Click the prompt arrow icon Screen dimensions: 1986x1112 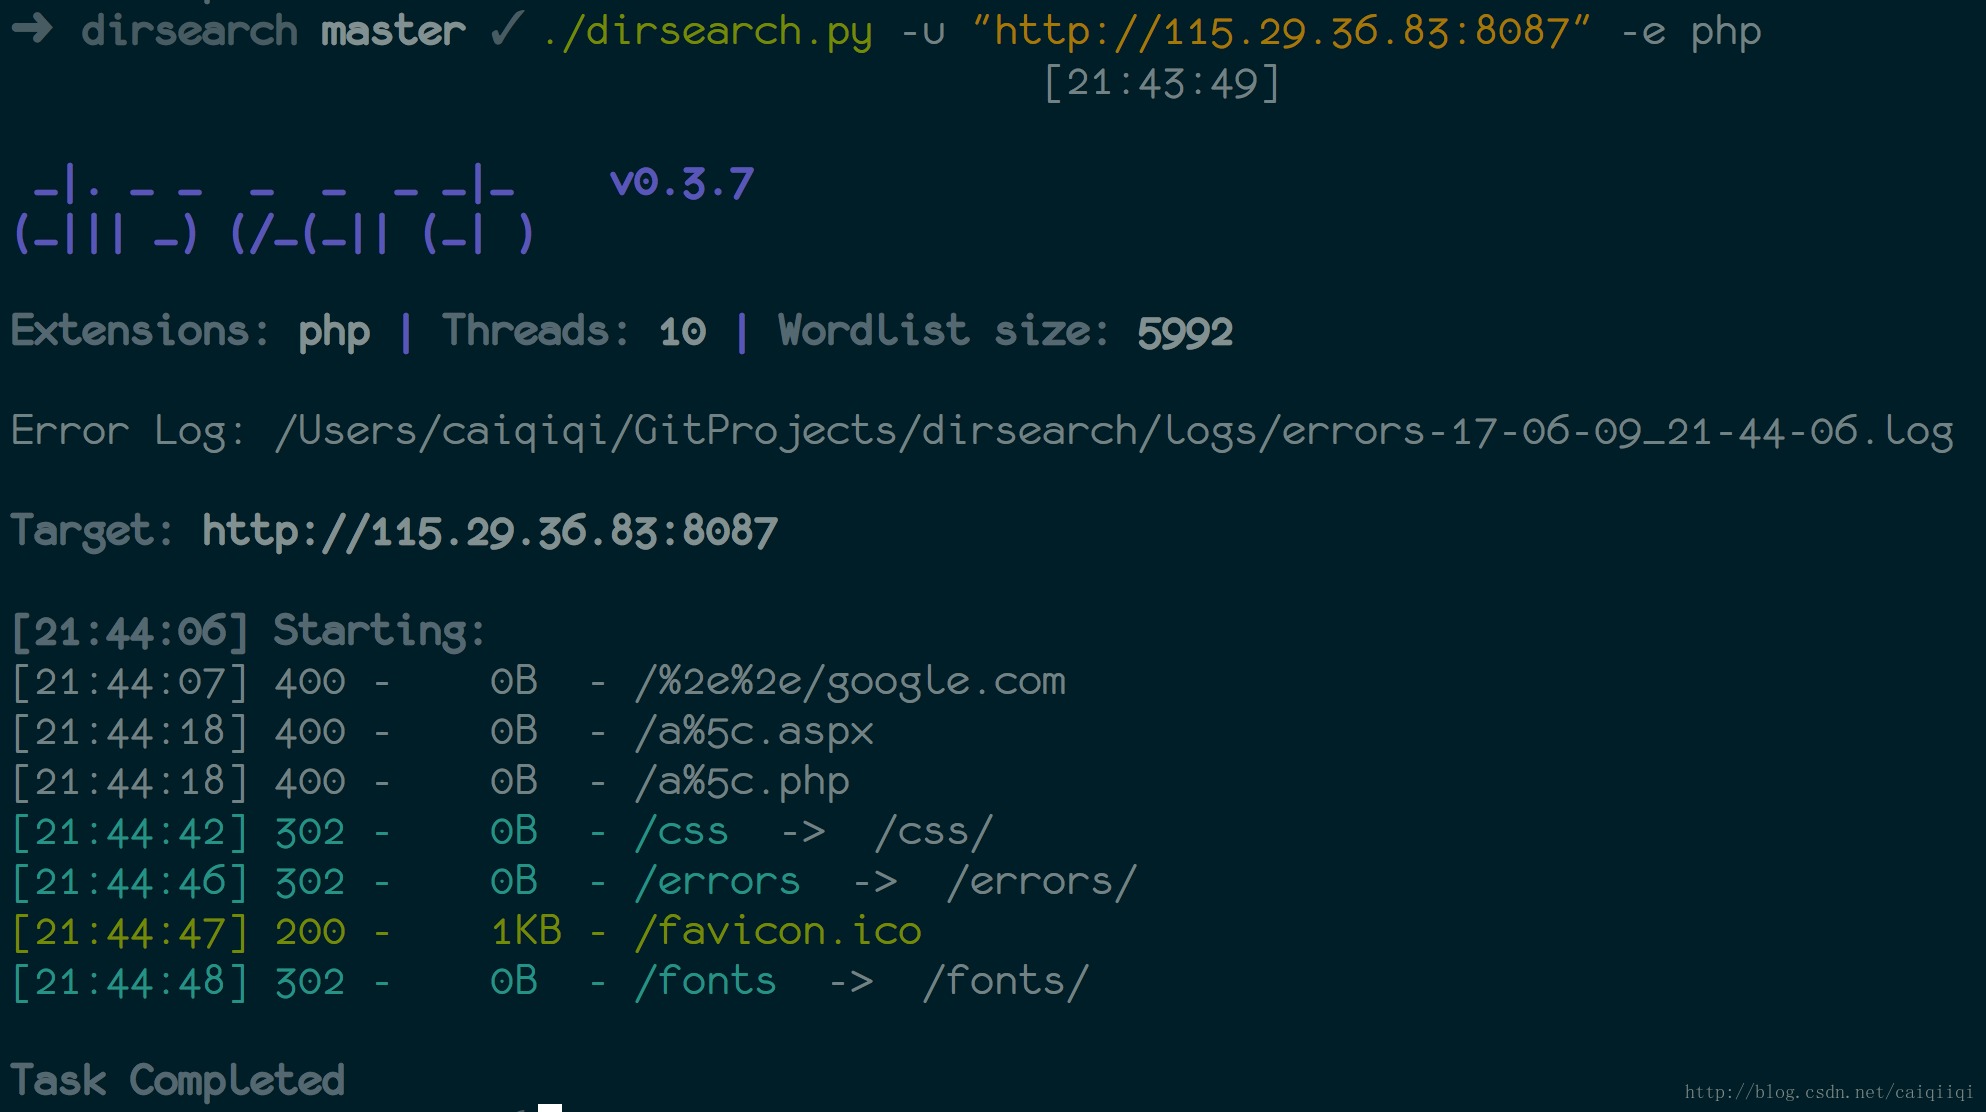[32, 29]
